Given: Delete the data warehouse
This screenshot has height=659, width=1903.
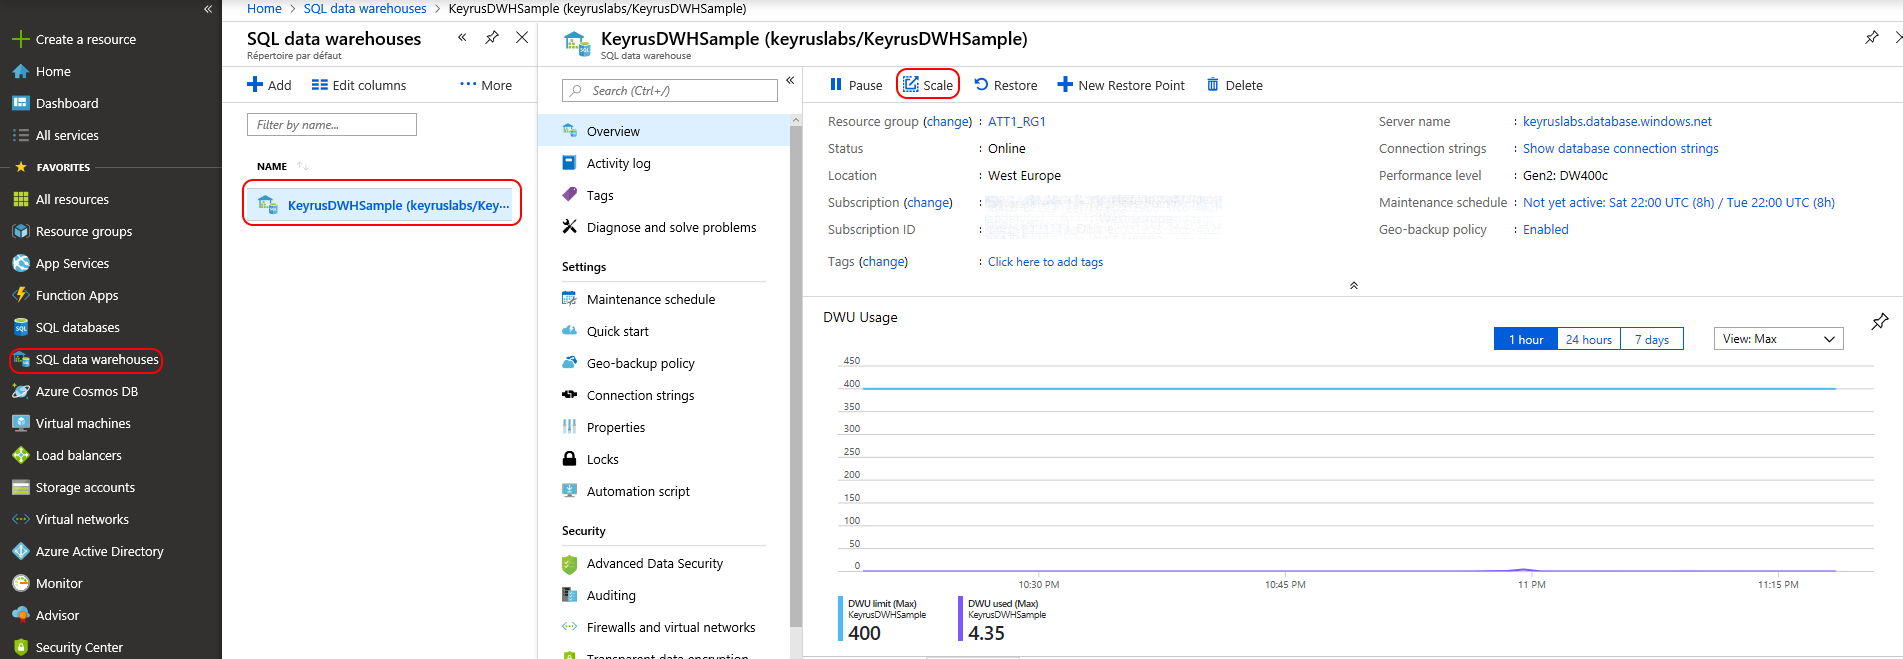Looking at the screenshot, I should click(1235, 85).
